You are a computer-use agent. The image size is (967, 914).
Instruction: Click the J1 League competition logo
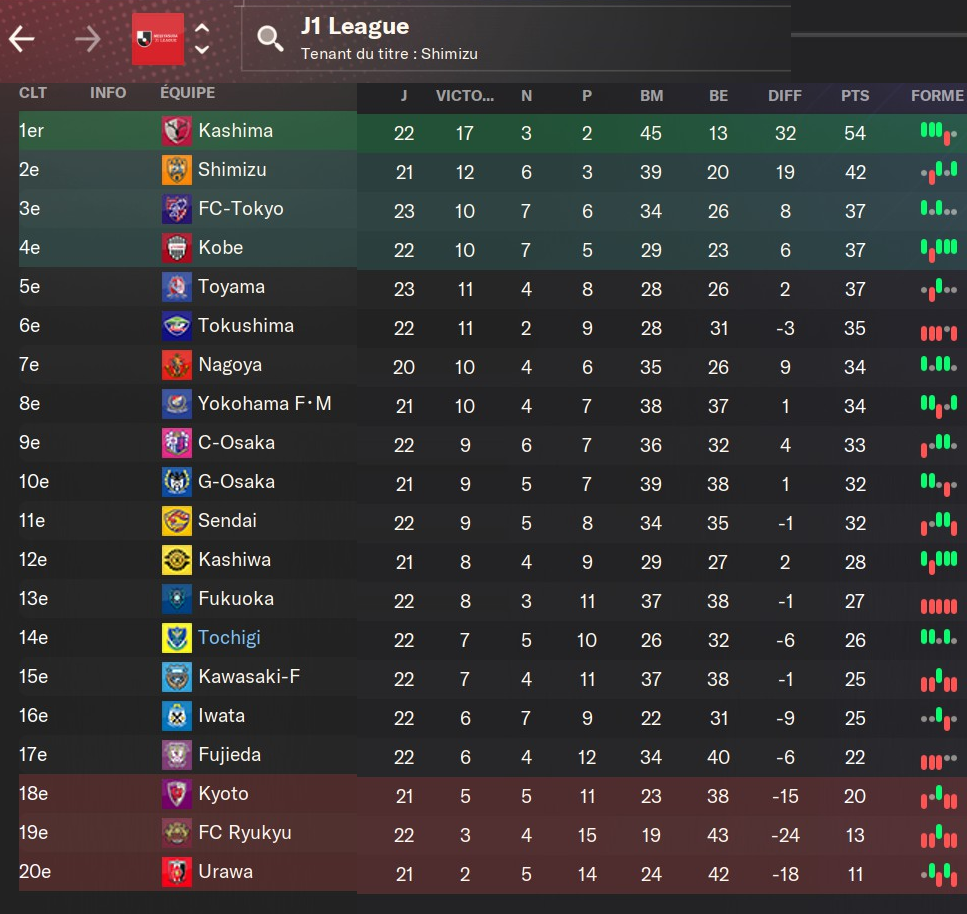(x=158, y=39)
